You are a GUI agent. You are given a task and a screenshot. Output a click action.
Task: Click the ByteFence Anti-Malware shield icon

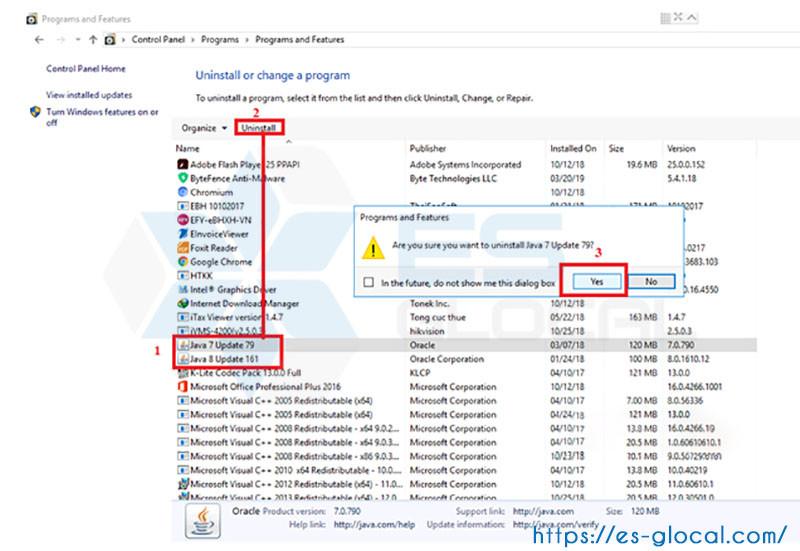(x=182, y=178)
